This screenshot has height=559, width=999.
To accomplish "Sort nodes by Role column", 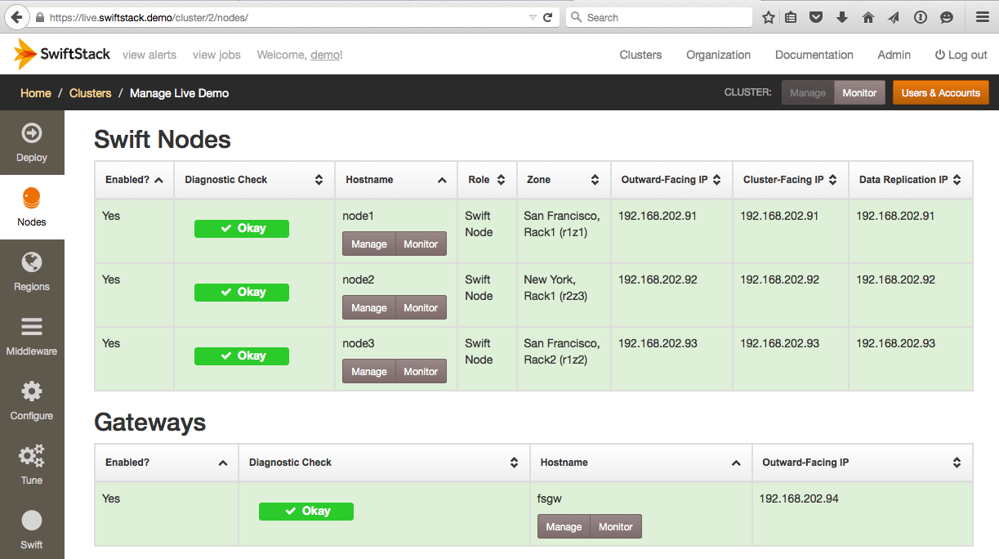I will (487, 180).
